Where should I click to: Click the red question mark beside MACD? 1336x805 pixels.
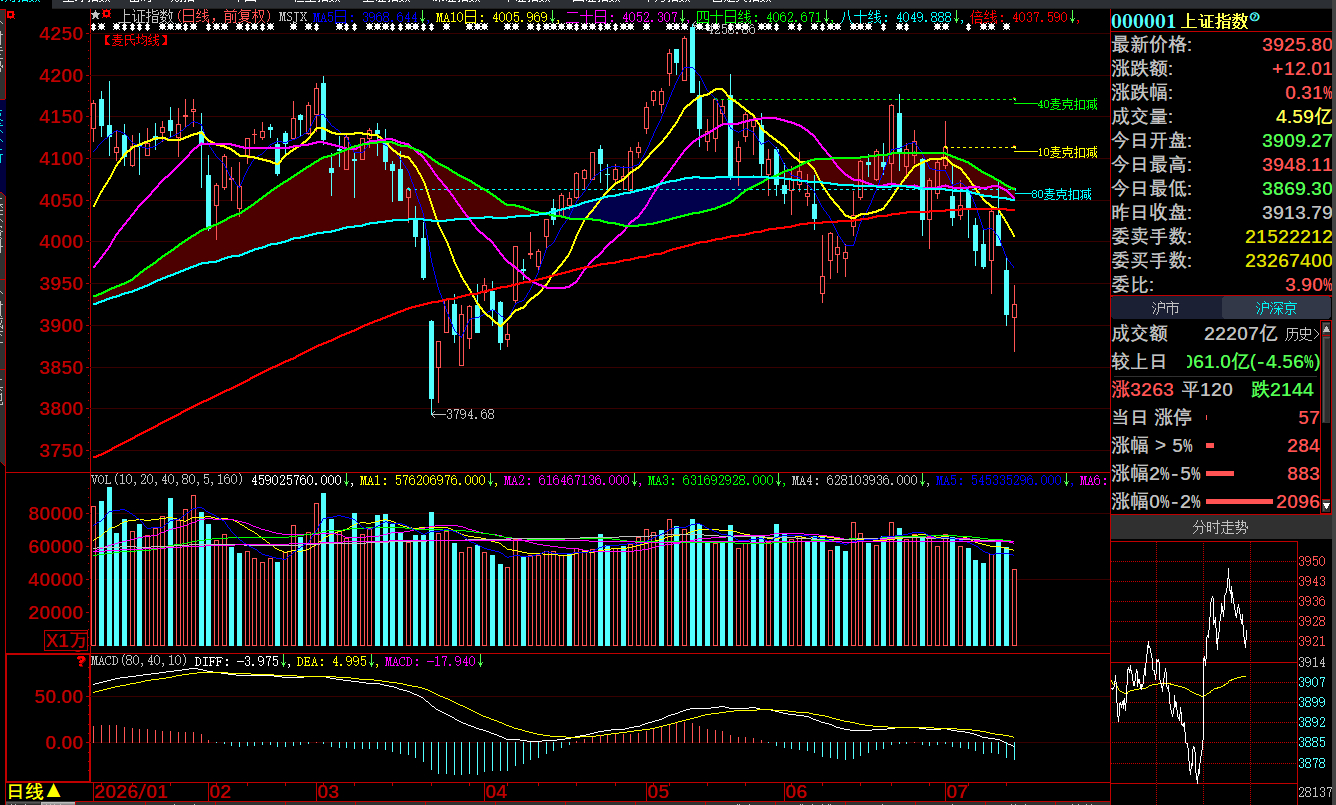click(x=81, y=661)
